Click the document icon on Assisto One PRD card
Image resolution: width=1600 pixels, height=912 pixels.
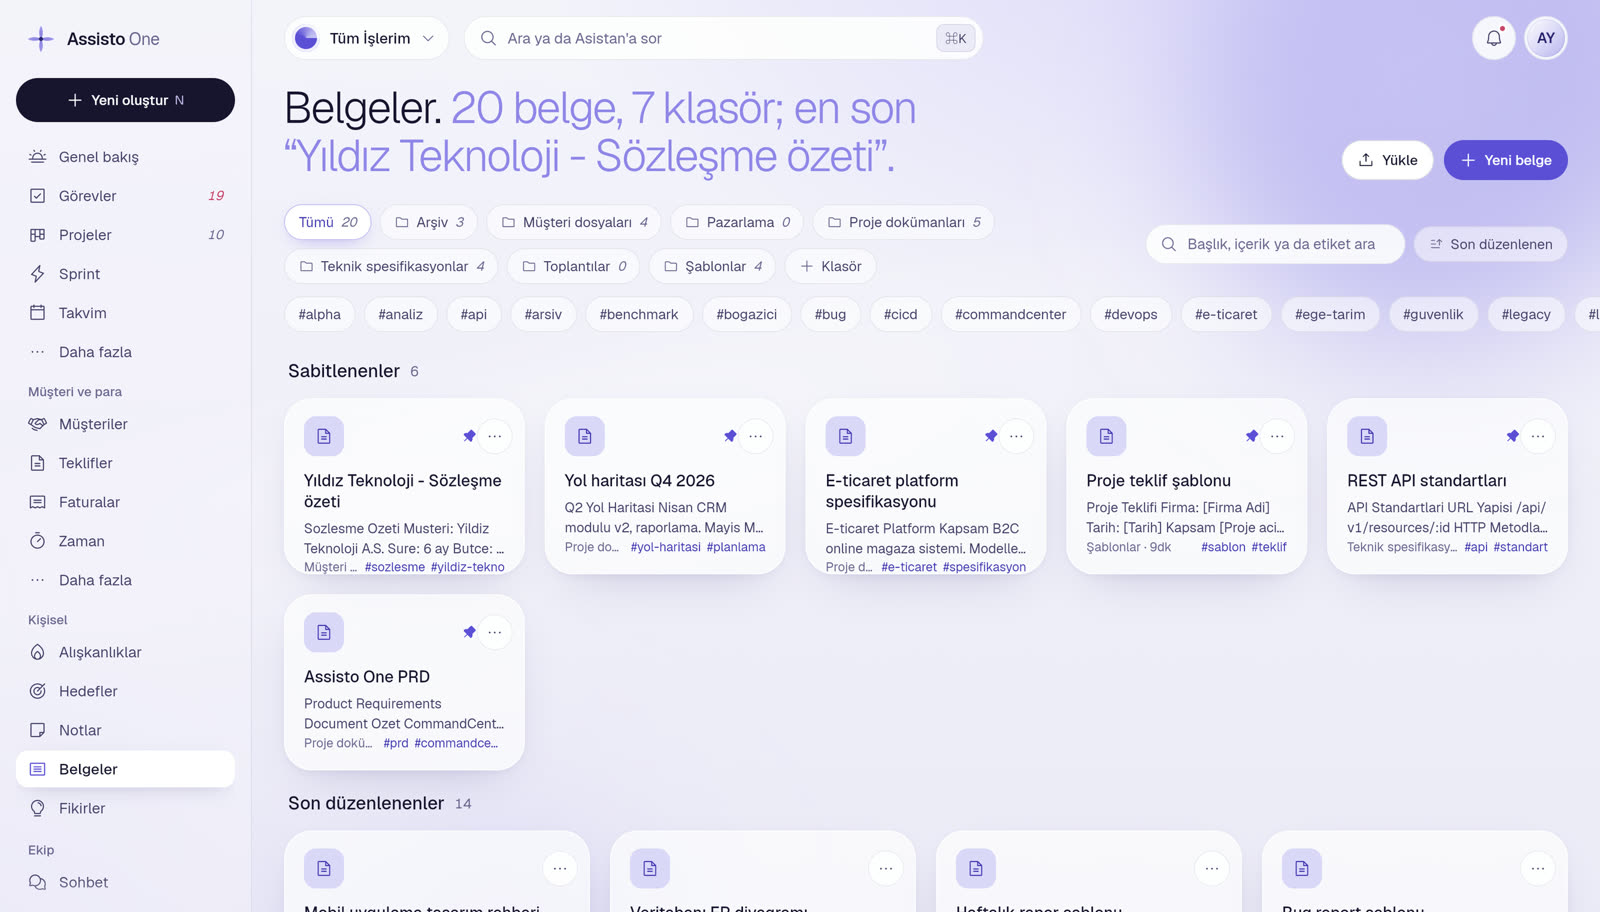click(x=324, y=632)
